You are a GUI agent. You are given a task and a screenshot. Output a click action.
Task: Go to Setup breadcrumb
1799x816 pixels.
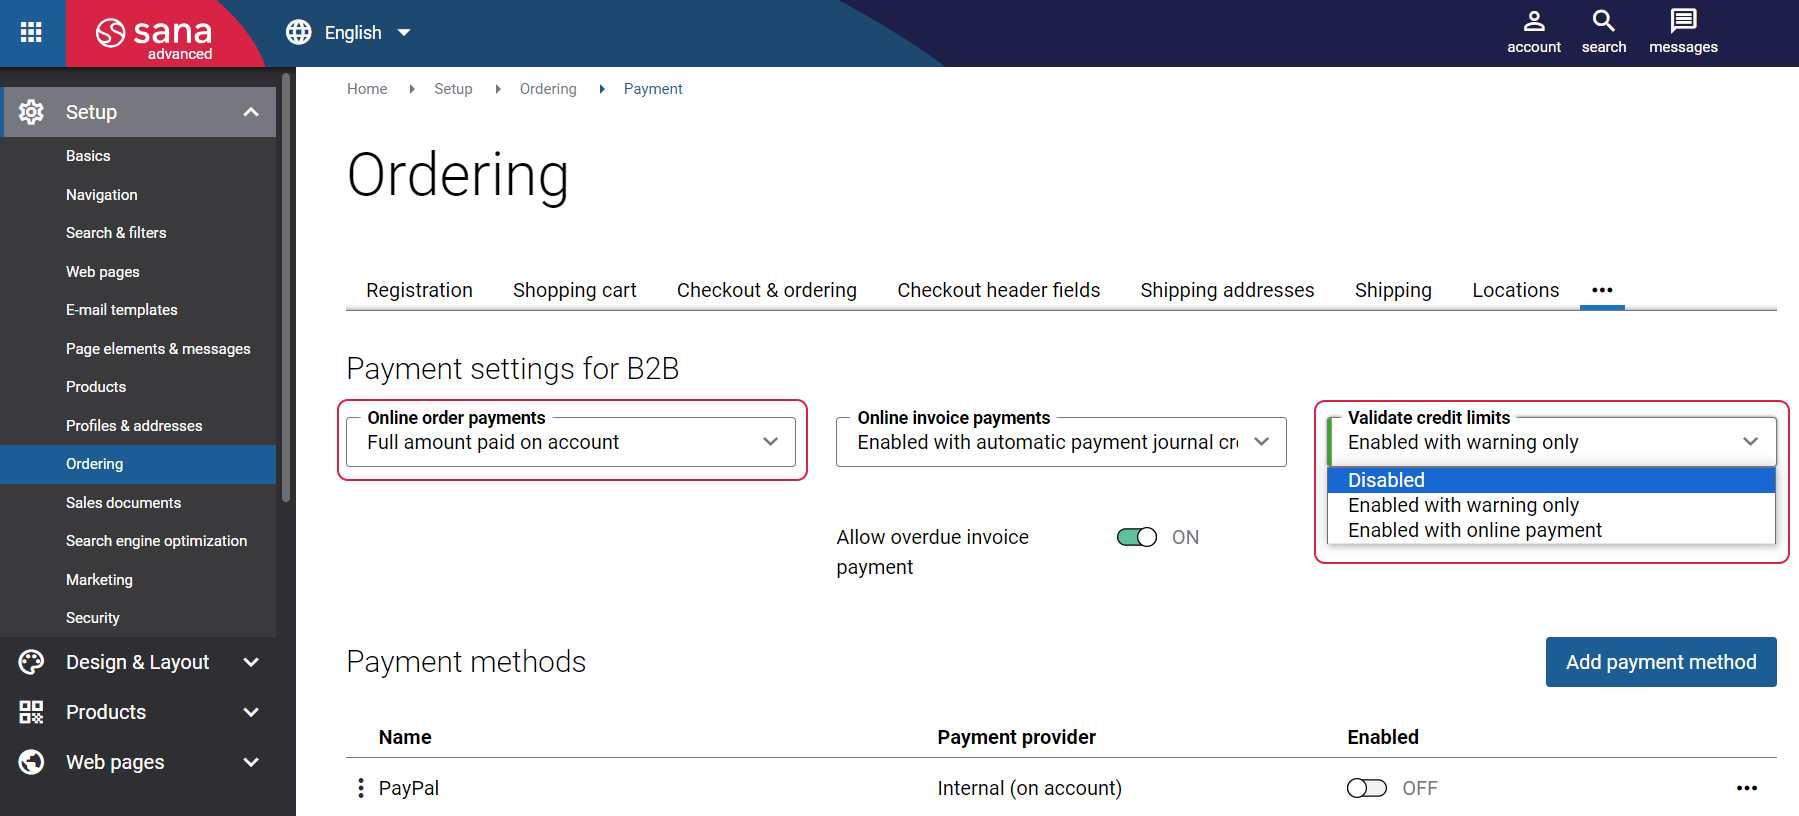453,89
